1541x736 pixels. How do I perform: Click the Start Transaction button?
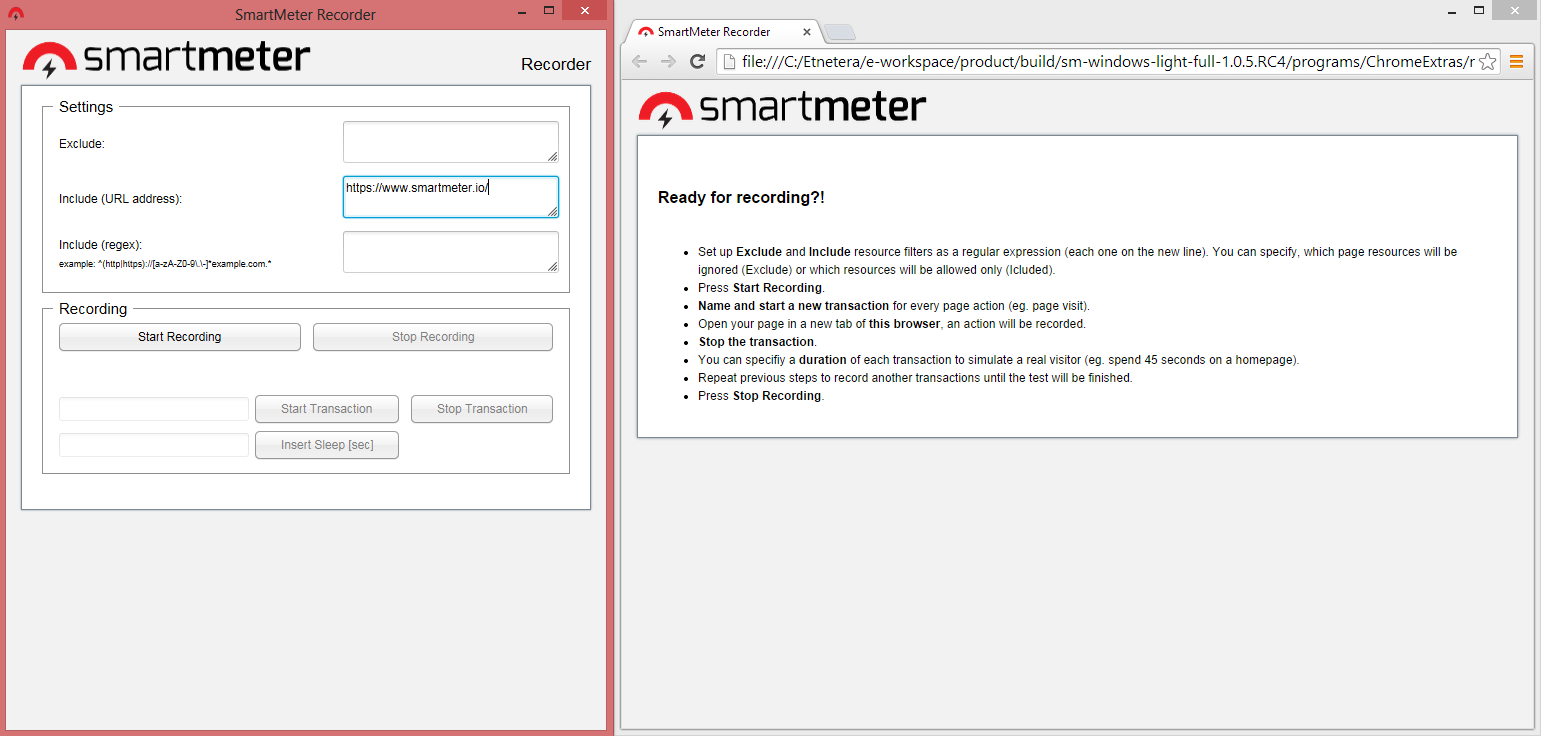click(x=327, y=409)
